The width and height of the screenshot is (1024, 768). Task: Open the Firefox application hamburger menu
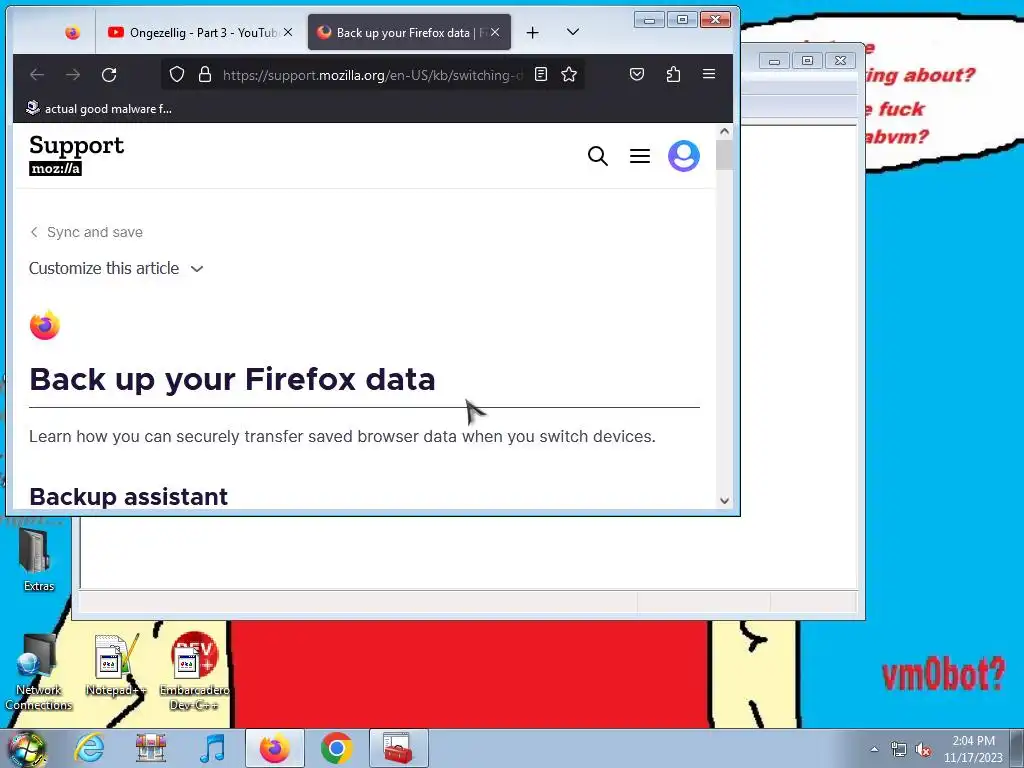click(709, 74)
